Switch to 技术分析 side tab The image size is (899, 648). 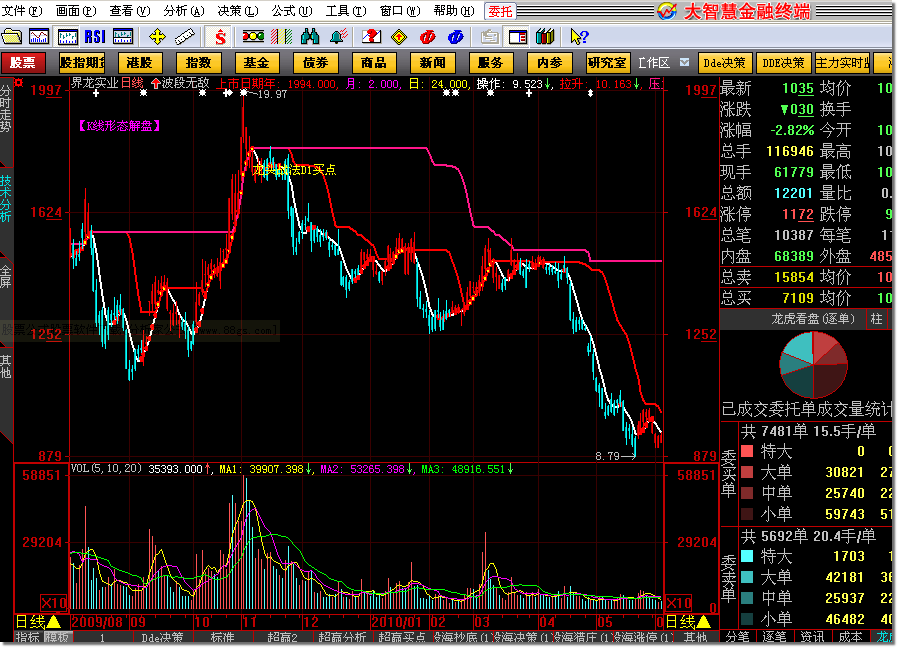click(6, 198)
